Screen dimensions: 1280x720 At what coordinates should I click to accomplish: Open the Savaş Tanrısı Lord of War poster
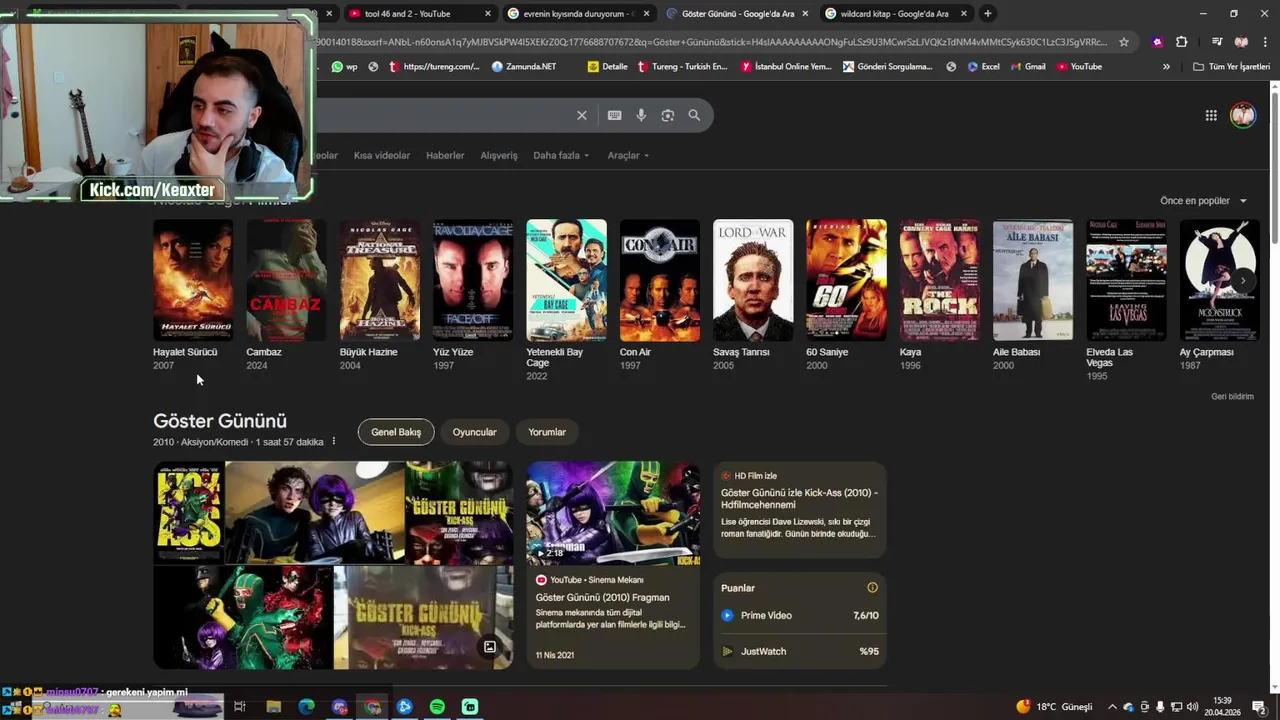click(x=753, y=280)
